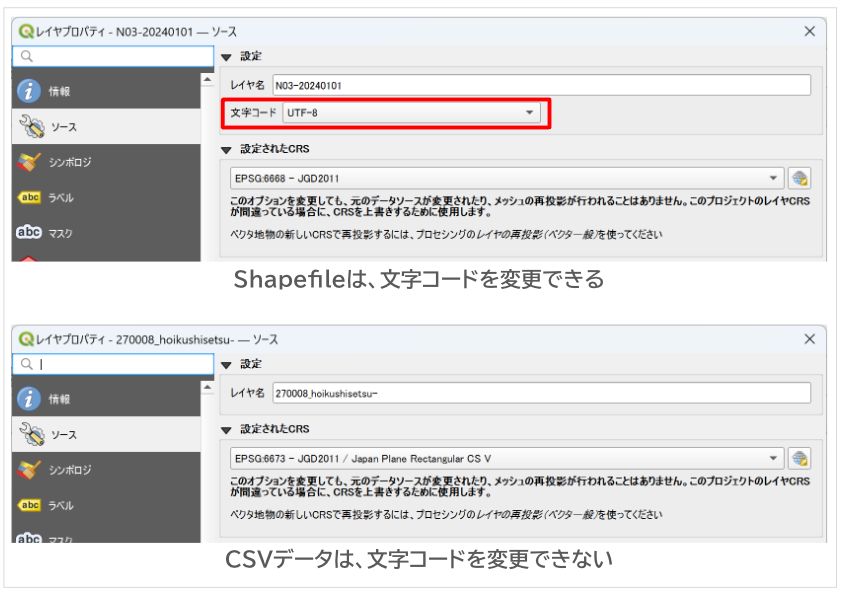849x594 pixels.
Task: Click レイヤ名 field containing N03-20240101
Action: click(x=541, y=85)
